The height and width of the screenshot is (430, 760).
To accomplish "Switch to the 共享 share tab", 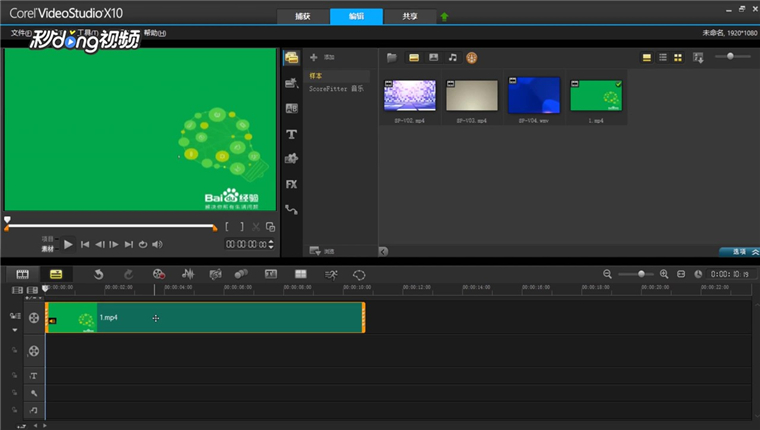I will [x=410, y=16].
